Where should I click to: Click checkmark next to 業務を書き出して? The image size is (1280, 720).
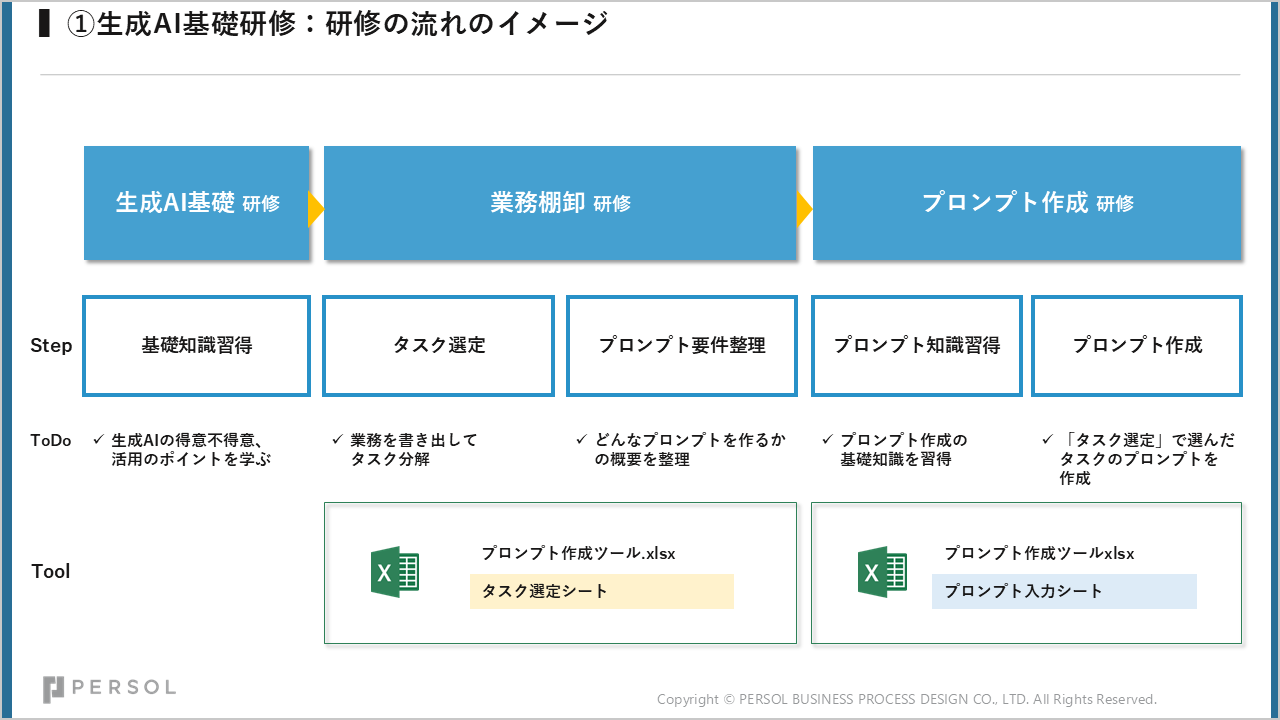point(337,440)
